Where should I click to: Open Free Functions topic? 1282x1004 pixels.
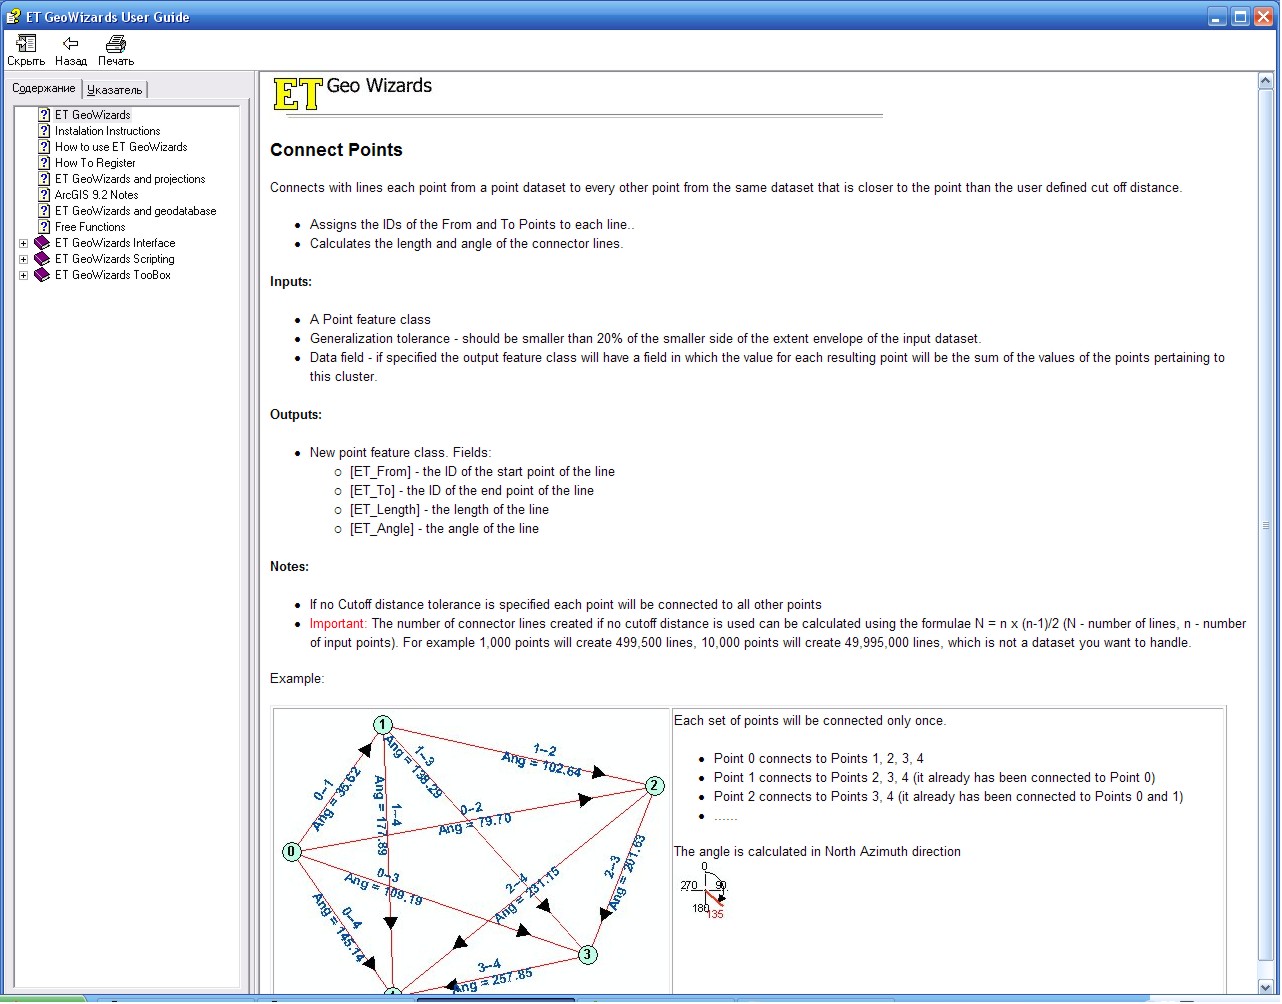(90, 227)
